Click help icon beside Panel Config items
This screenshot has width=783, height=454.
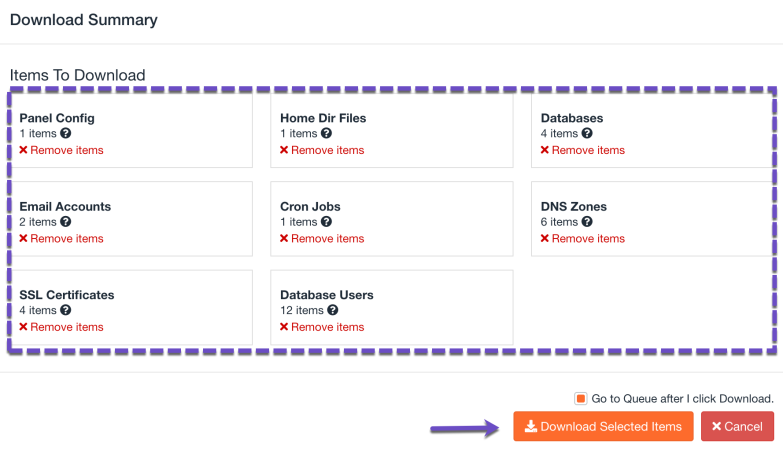pyautogui.click(x=66, y=133)
